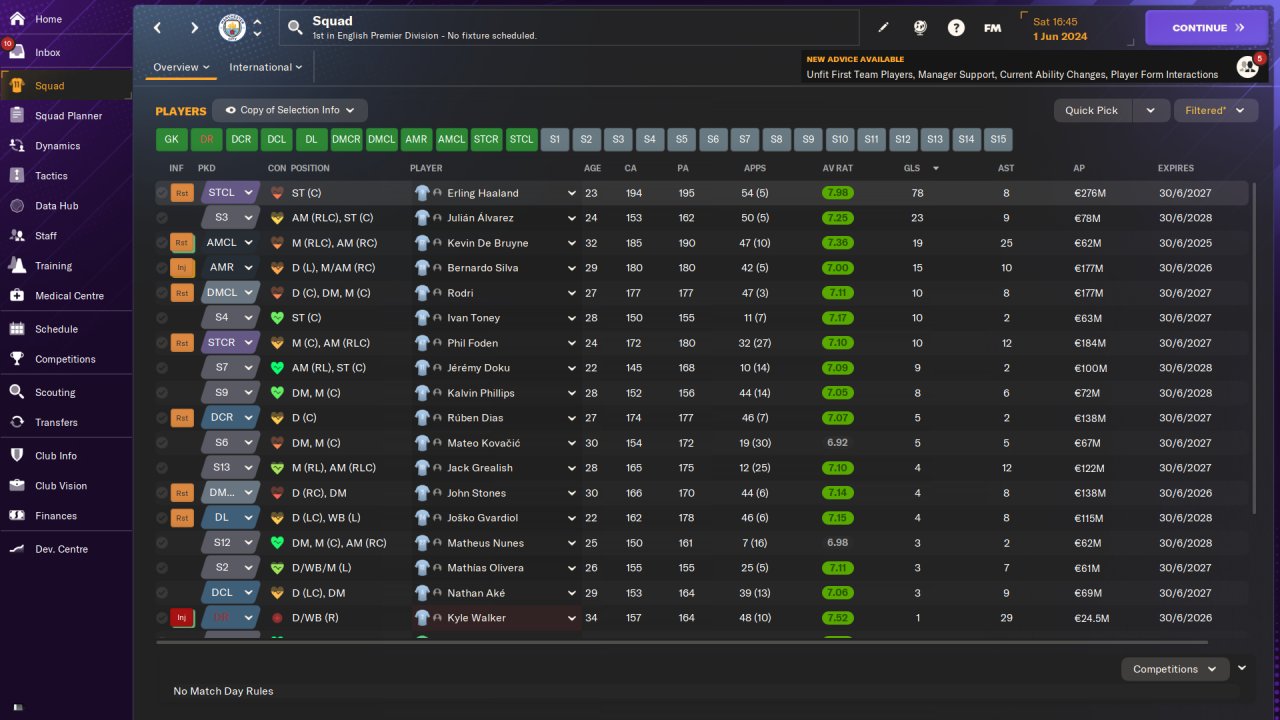This screenshot has height=720, width=1280.
Task: Open Squad Planner in the sidebar
Action: click(66, 116)
